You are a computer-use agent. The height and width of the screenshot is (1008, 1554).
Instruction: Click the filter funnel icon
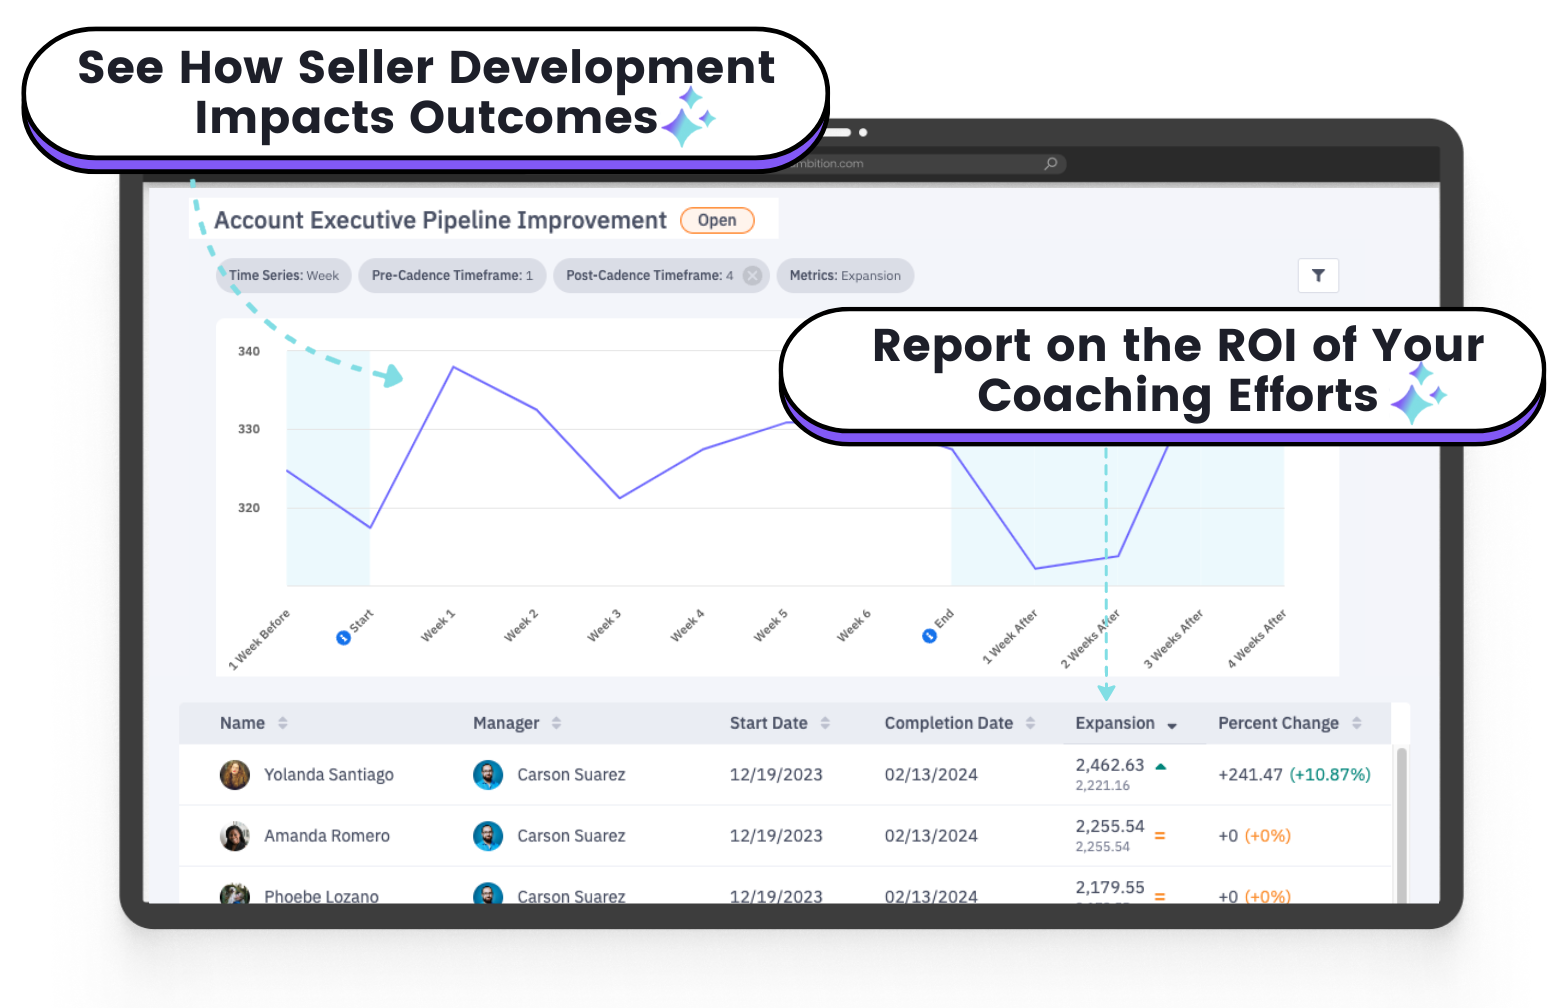coord(1318,276)
